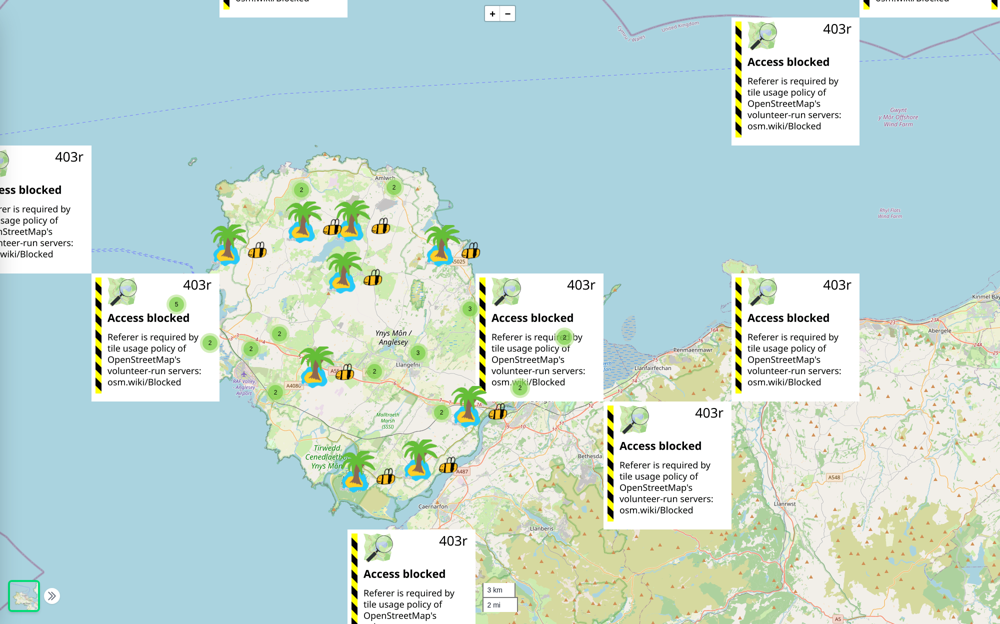The image size is (1000, 624).
Task: Click the bee beside the palm below northern pair
Action: pyautogui.click(x=372, y=278)
